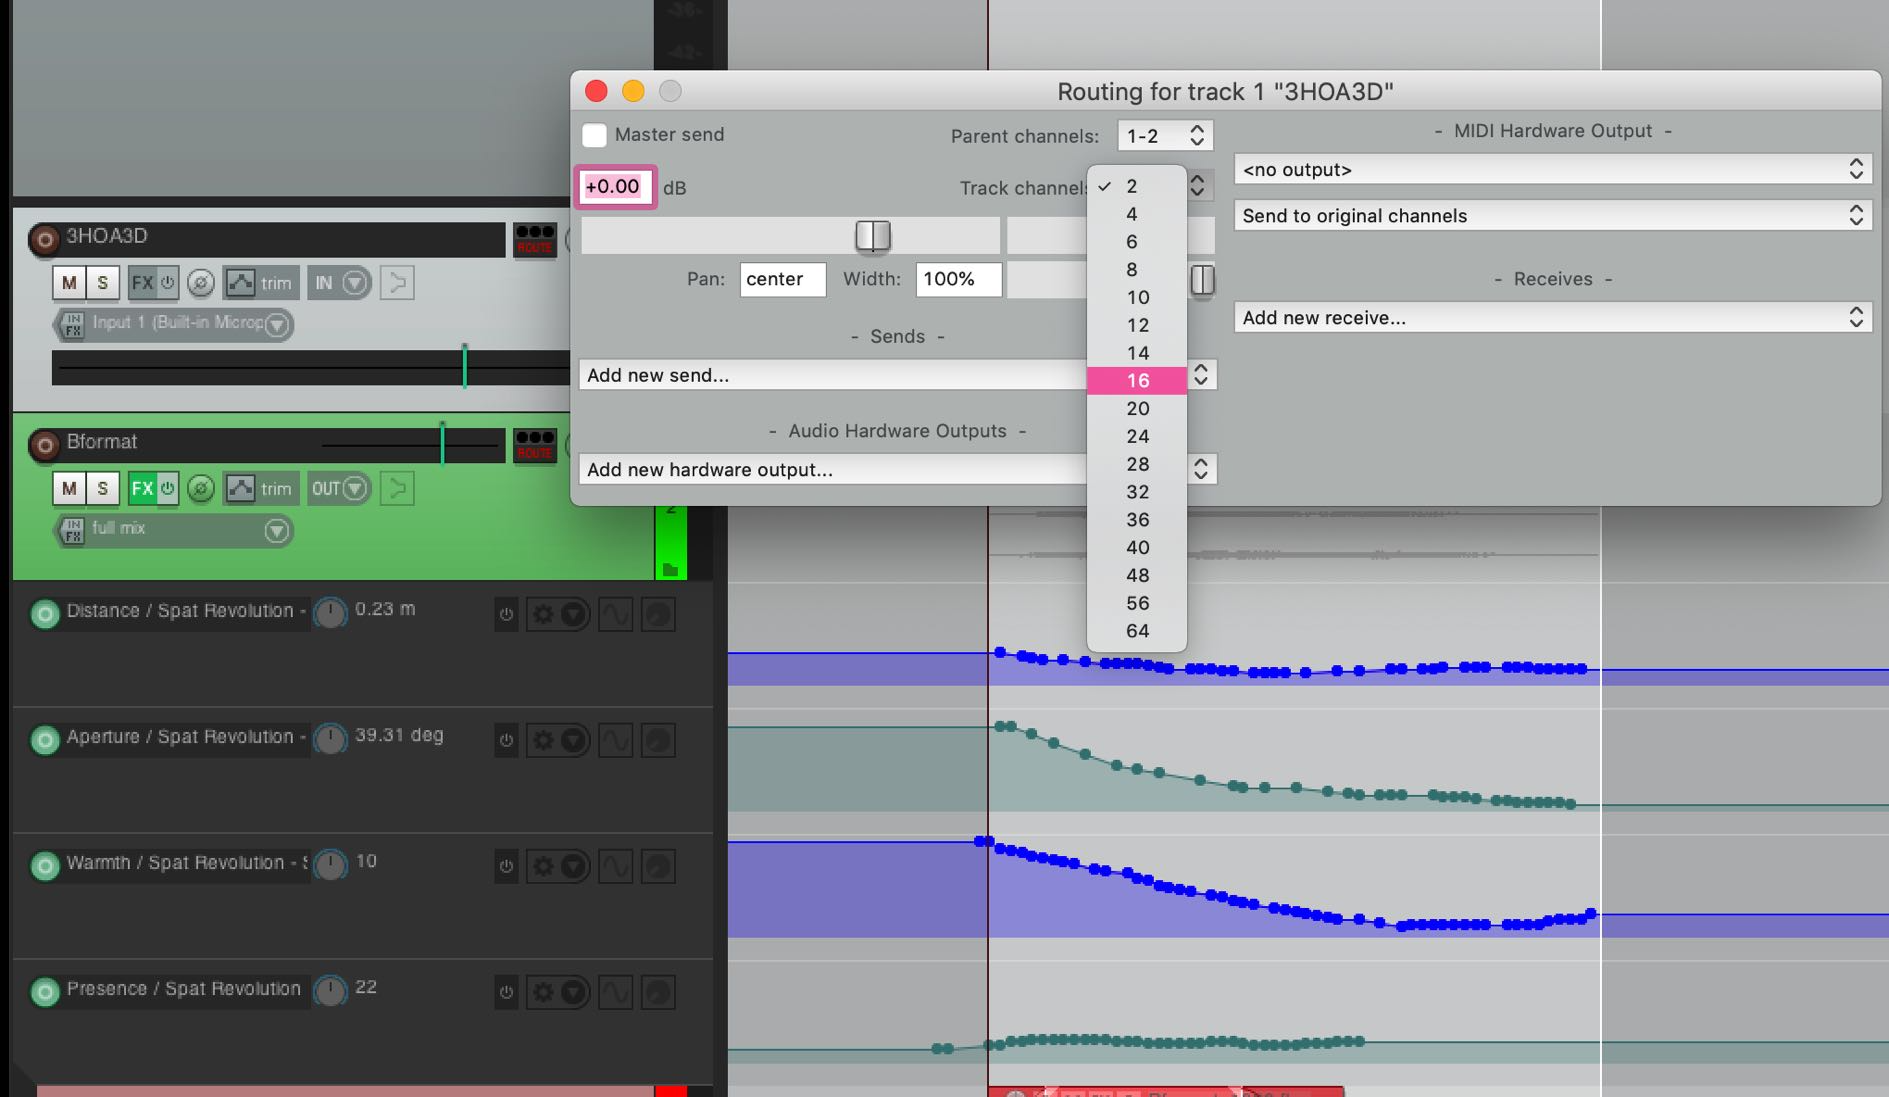Choose 64 from the track channels list
The height and width of the screenshot is (1097, 1889).
[1137, 631]
